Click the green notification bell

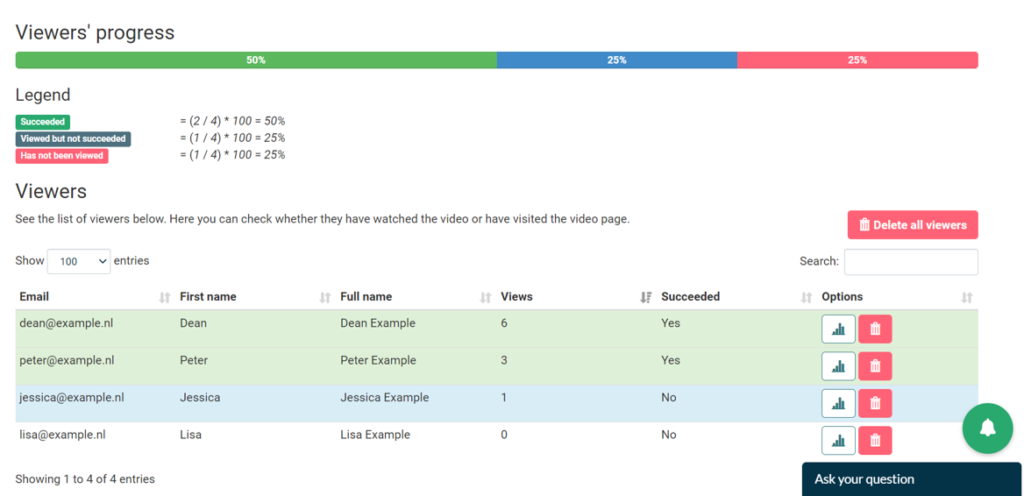pos(987,428)
